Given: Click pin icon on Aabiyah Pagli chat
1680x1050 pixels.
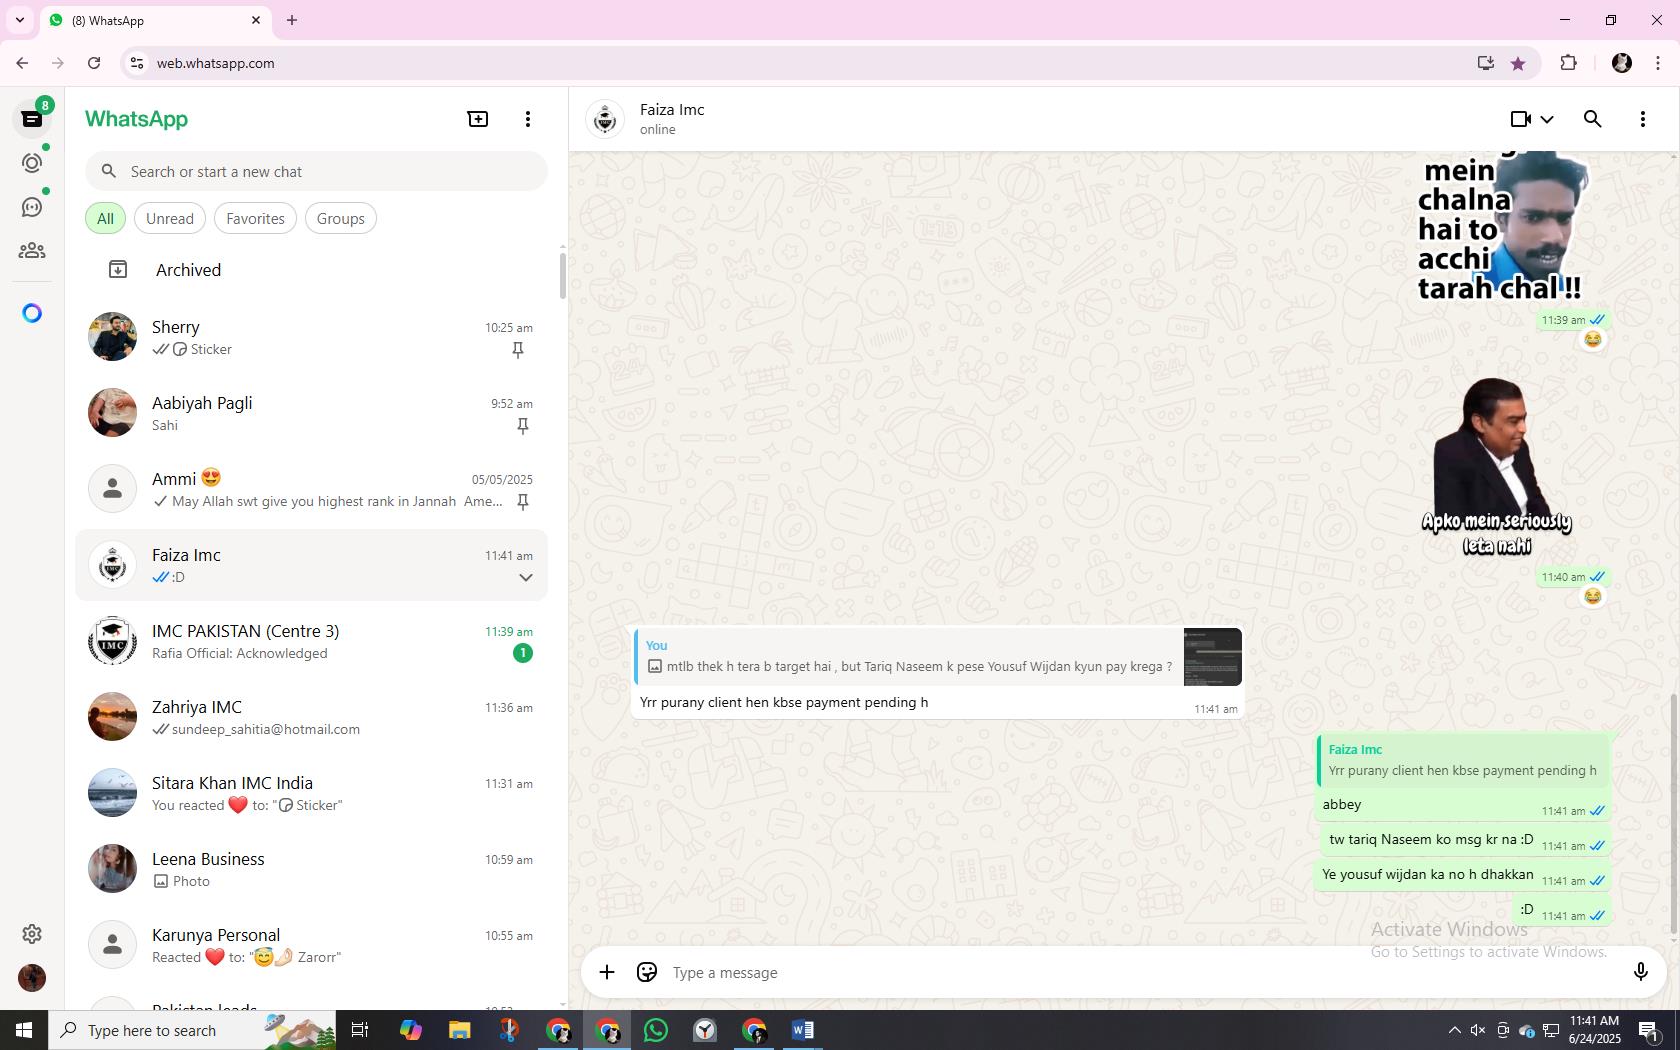Looking at the screenshot, I should (522, 426).
